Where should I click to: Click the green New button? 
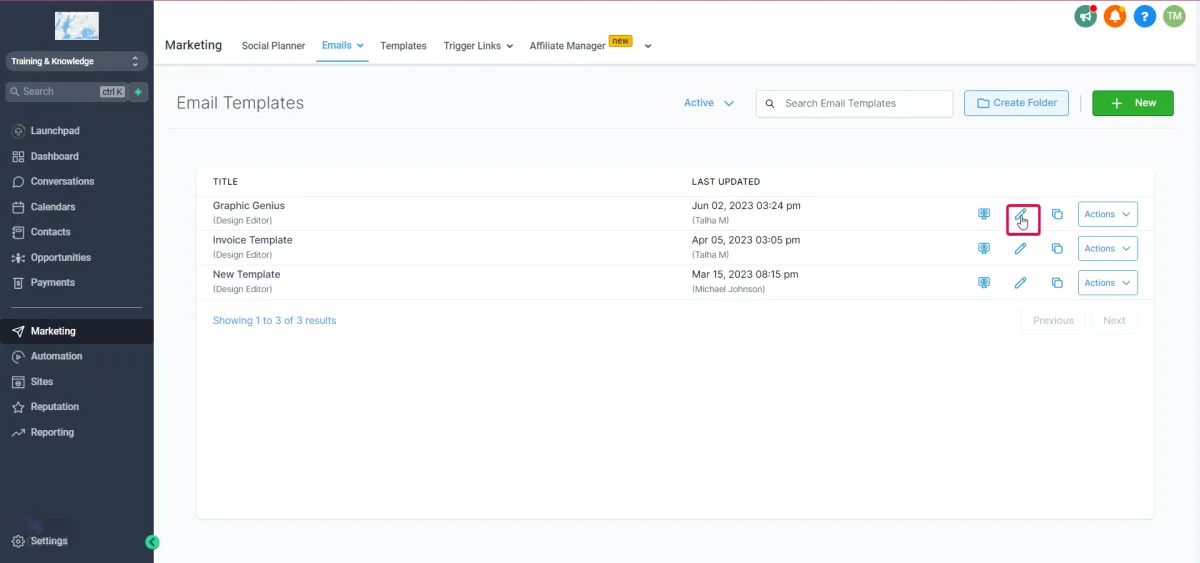[1132, 103]
